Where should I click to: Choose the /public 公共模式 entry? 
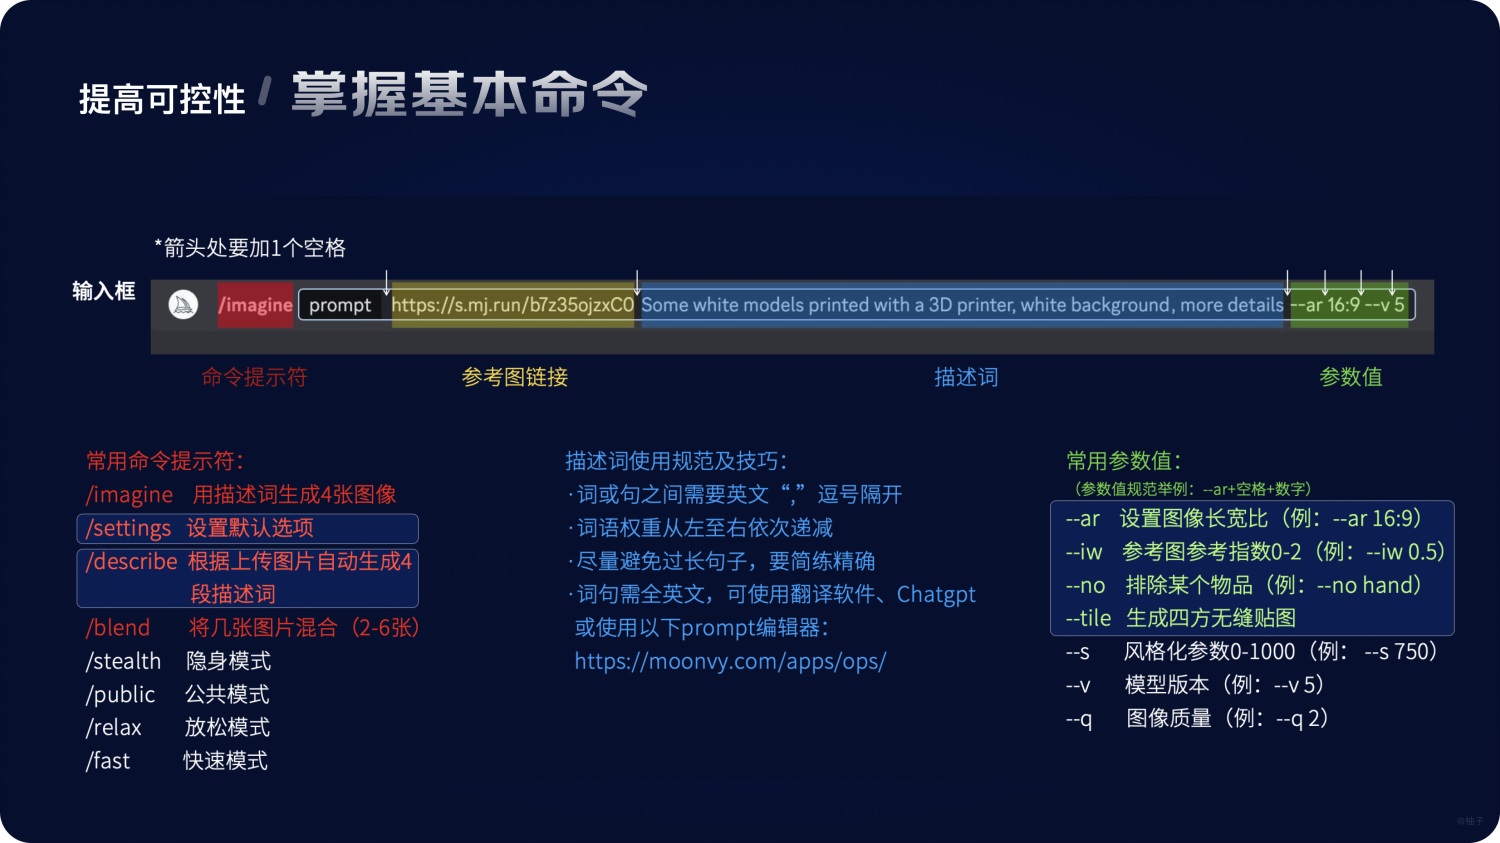pyautogui.click(x=120, y=694)
